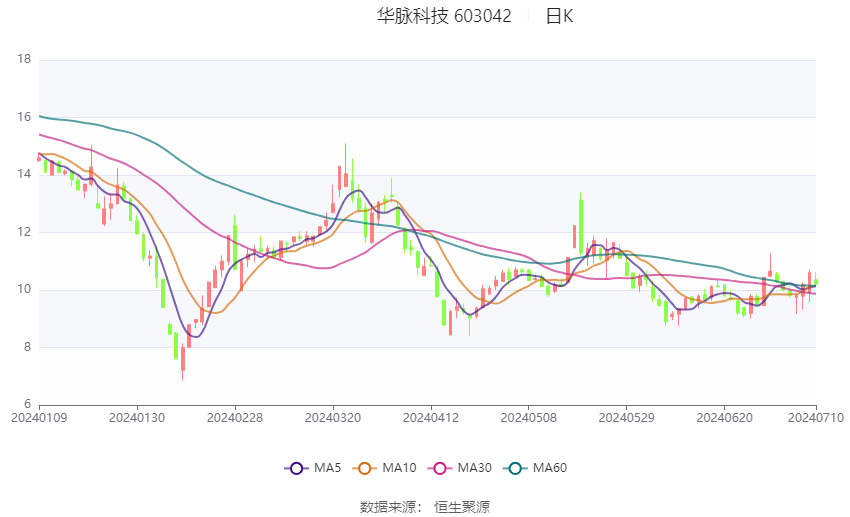Click the 20240620 date axis label

pos(724,418)
